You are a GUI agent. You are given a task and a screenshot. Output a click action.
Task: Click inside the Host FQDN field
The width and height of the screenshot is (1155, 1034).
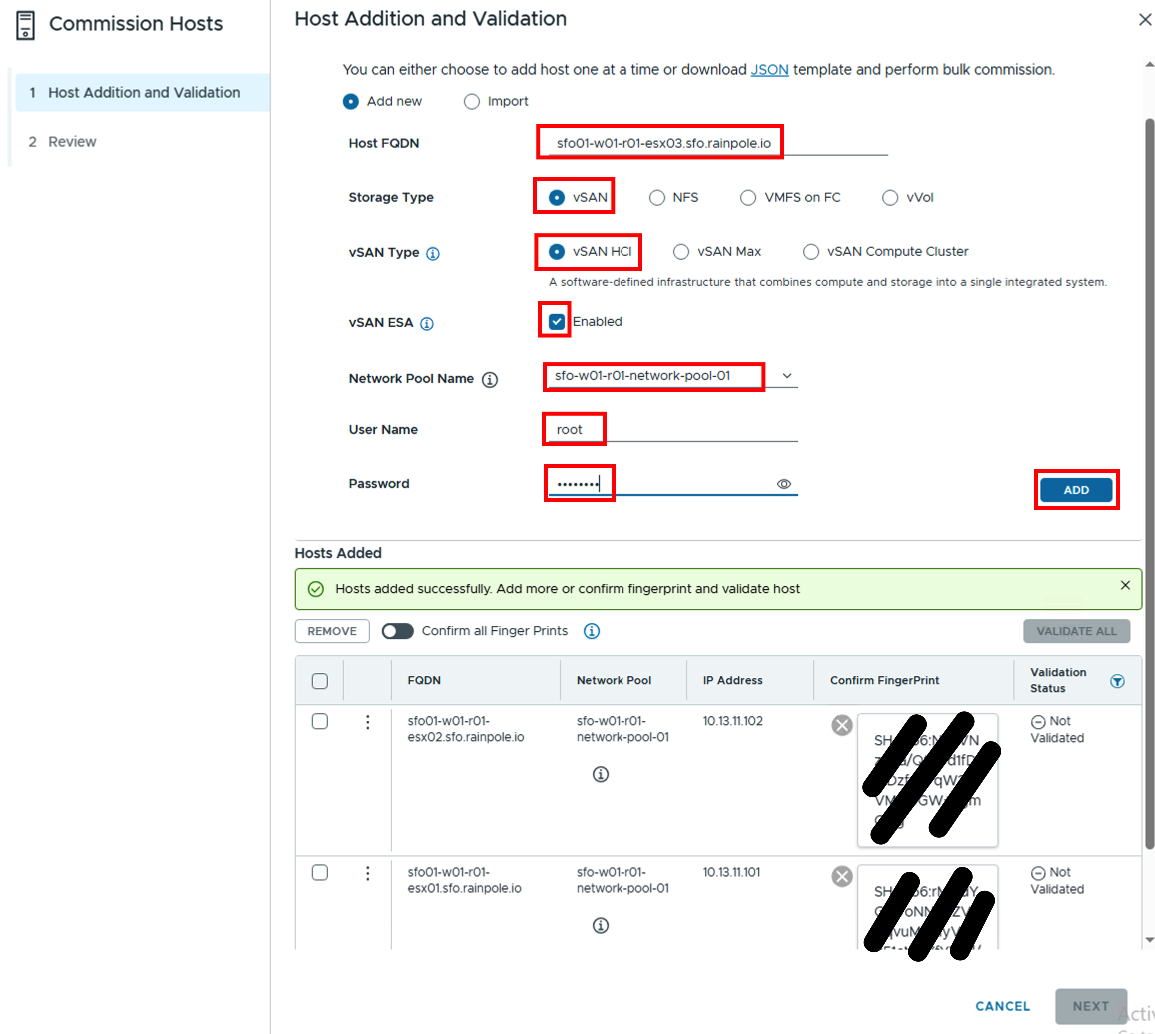coord(660,142)
